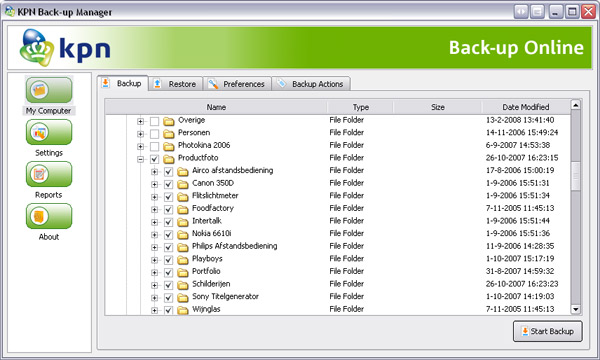Sort by the Type column header
The width and height of the screenshot is (600, 360).
pyautogui.click(x=360, y=107)
